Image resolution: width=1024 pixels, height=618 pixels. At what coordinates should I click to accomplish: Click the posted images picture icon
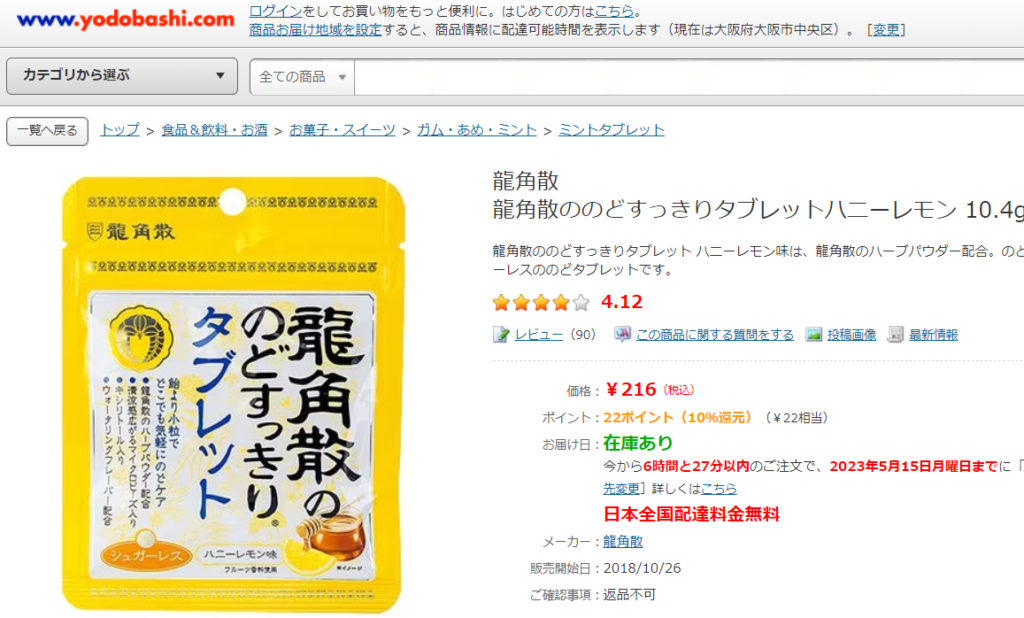click(x=814, y=334)
